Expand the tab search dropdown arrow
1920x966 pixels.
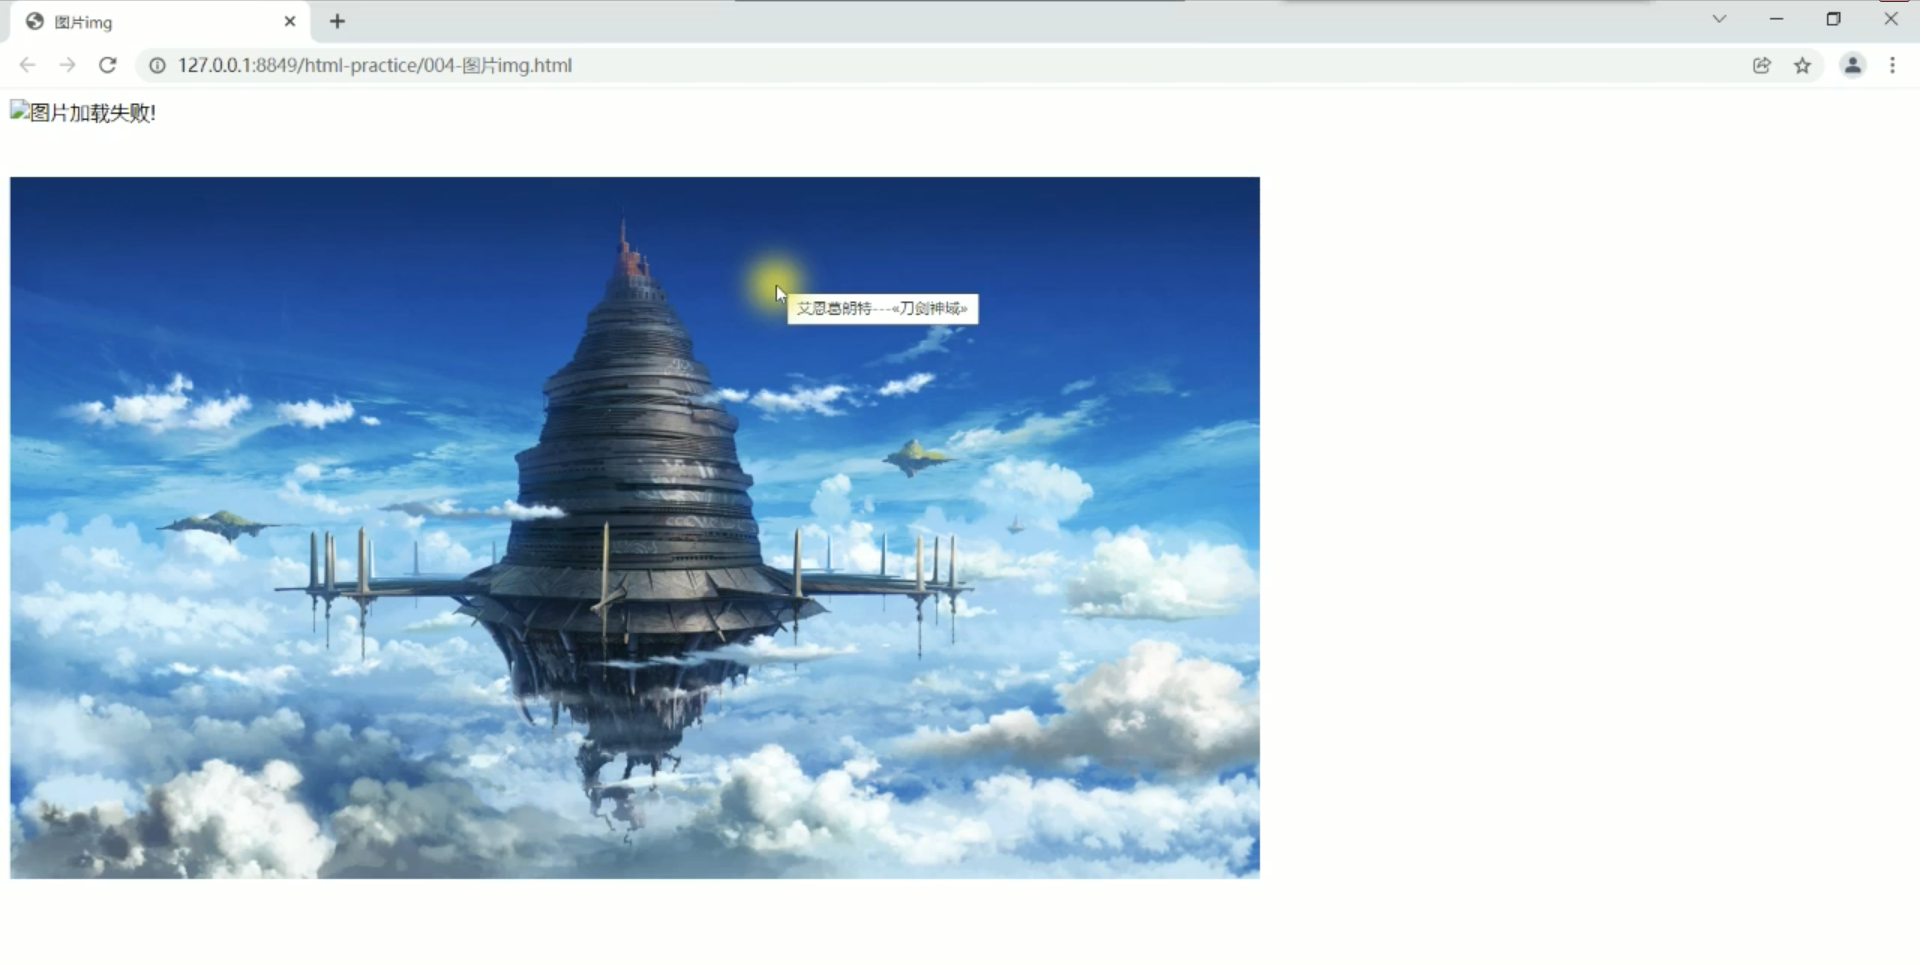coord(1720,19)
